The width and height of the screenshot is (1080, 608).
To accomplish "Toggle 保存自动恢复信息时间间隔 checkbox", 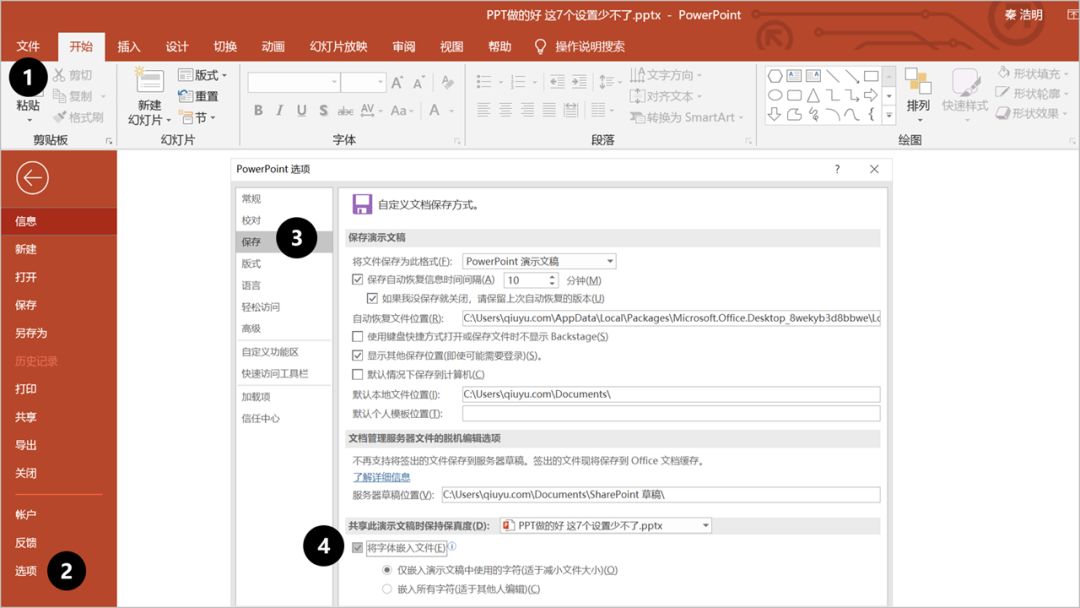I will click(x=357, y=280).
